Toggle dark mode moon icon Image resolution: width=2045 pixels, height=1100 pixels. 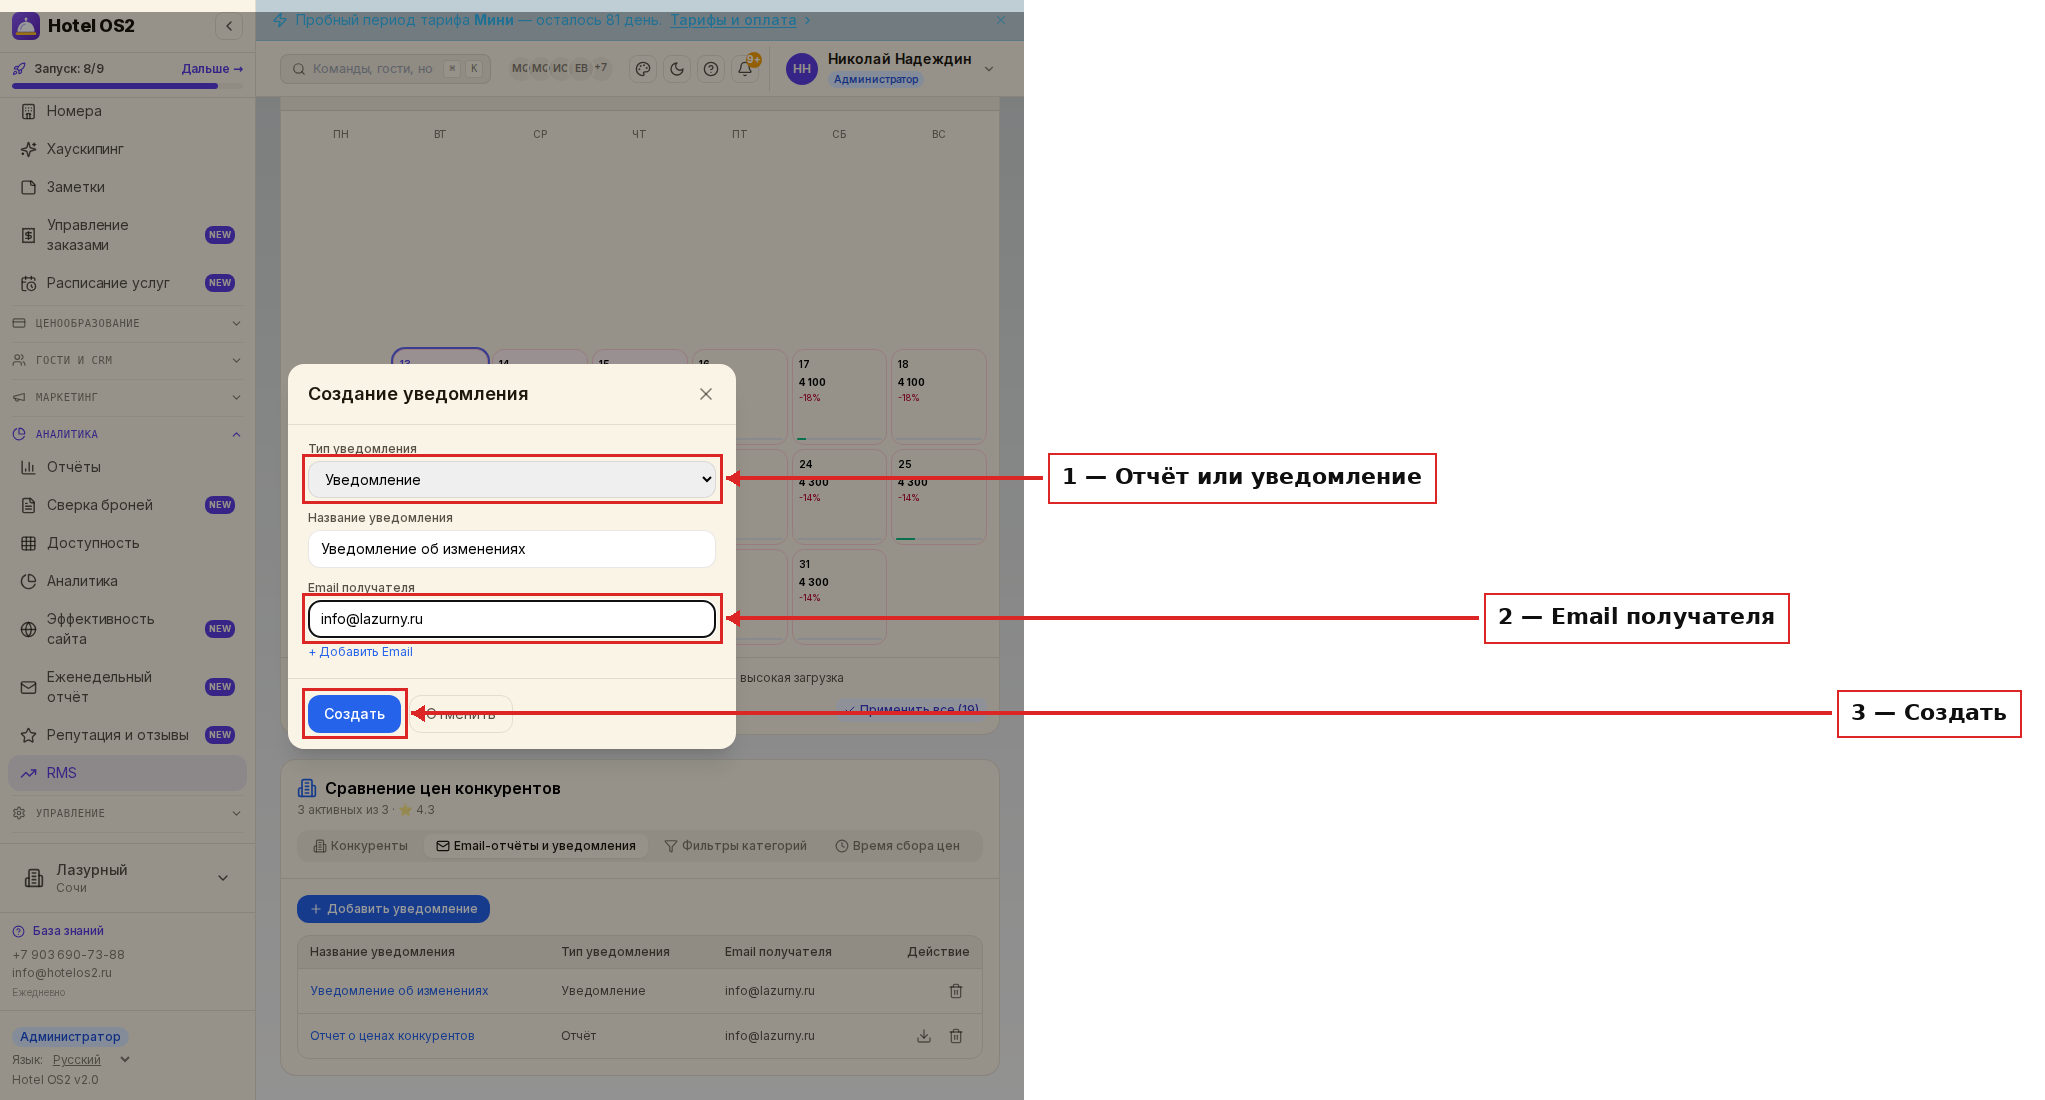pos(677,69)
